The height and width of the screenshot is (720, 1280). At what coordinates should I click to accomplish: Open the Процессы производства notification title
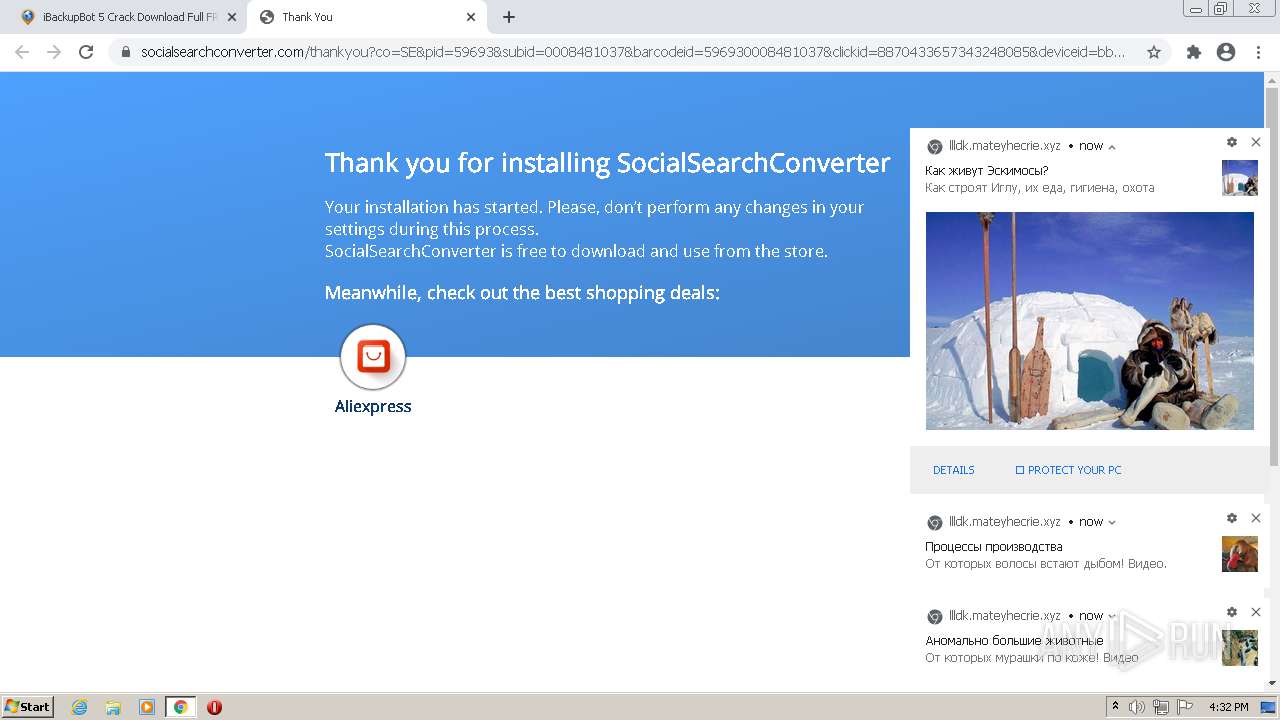click(994, 547)
